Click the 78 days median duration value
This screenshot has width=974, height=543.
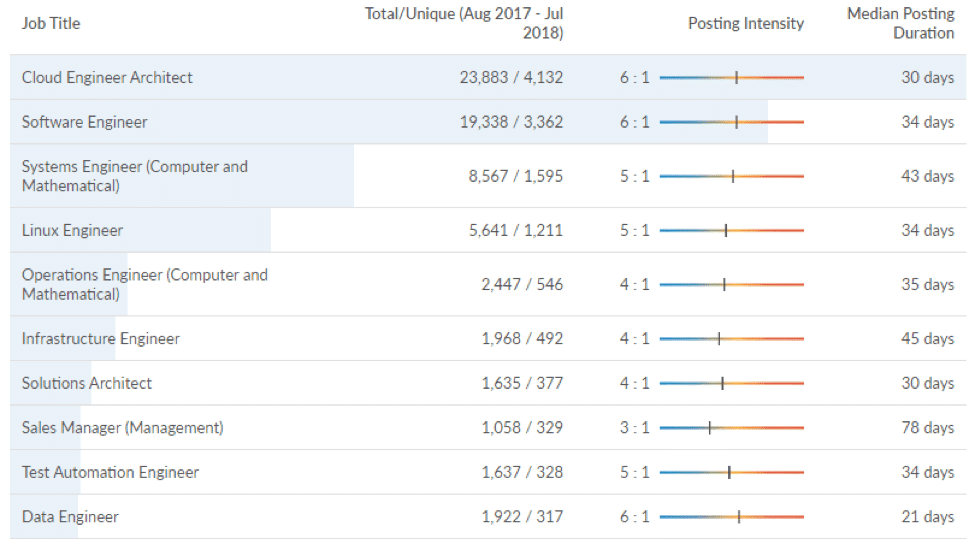tap(927, 428)
